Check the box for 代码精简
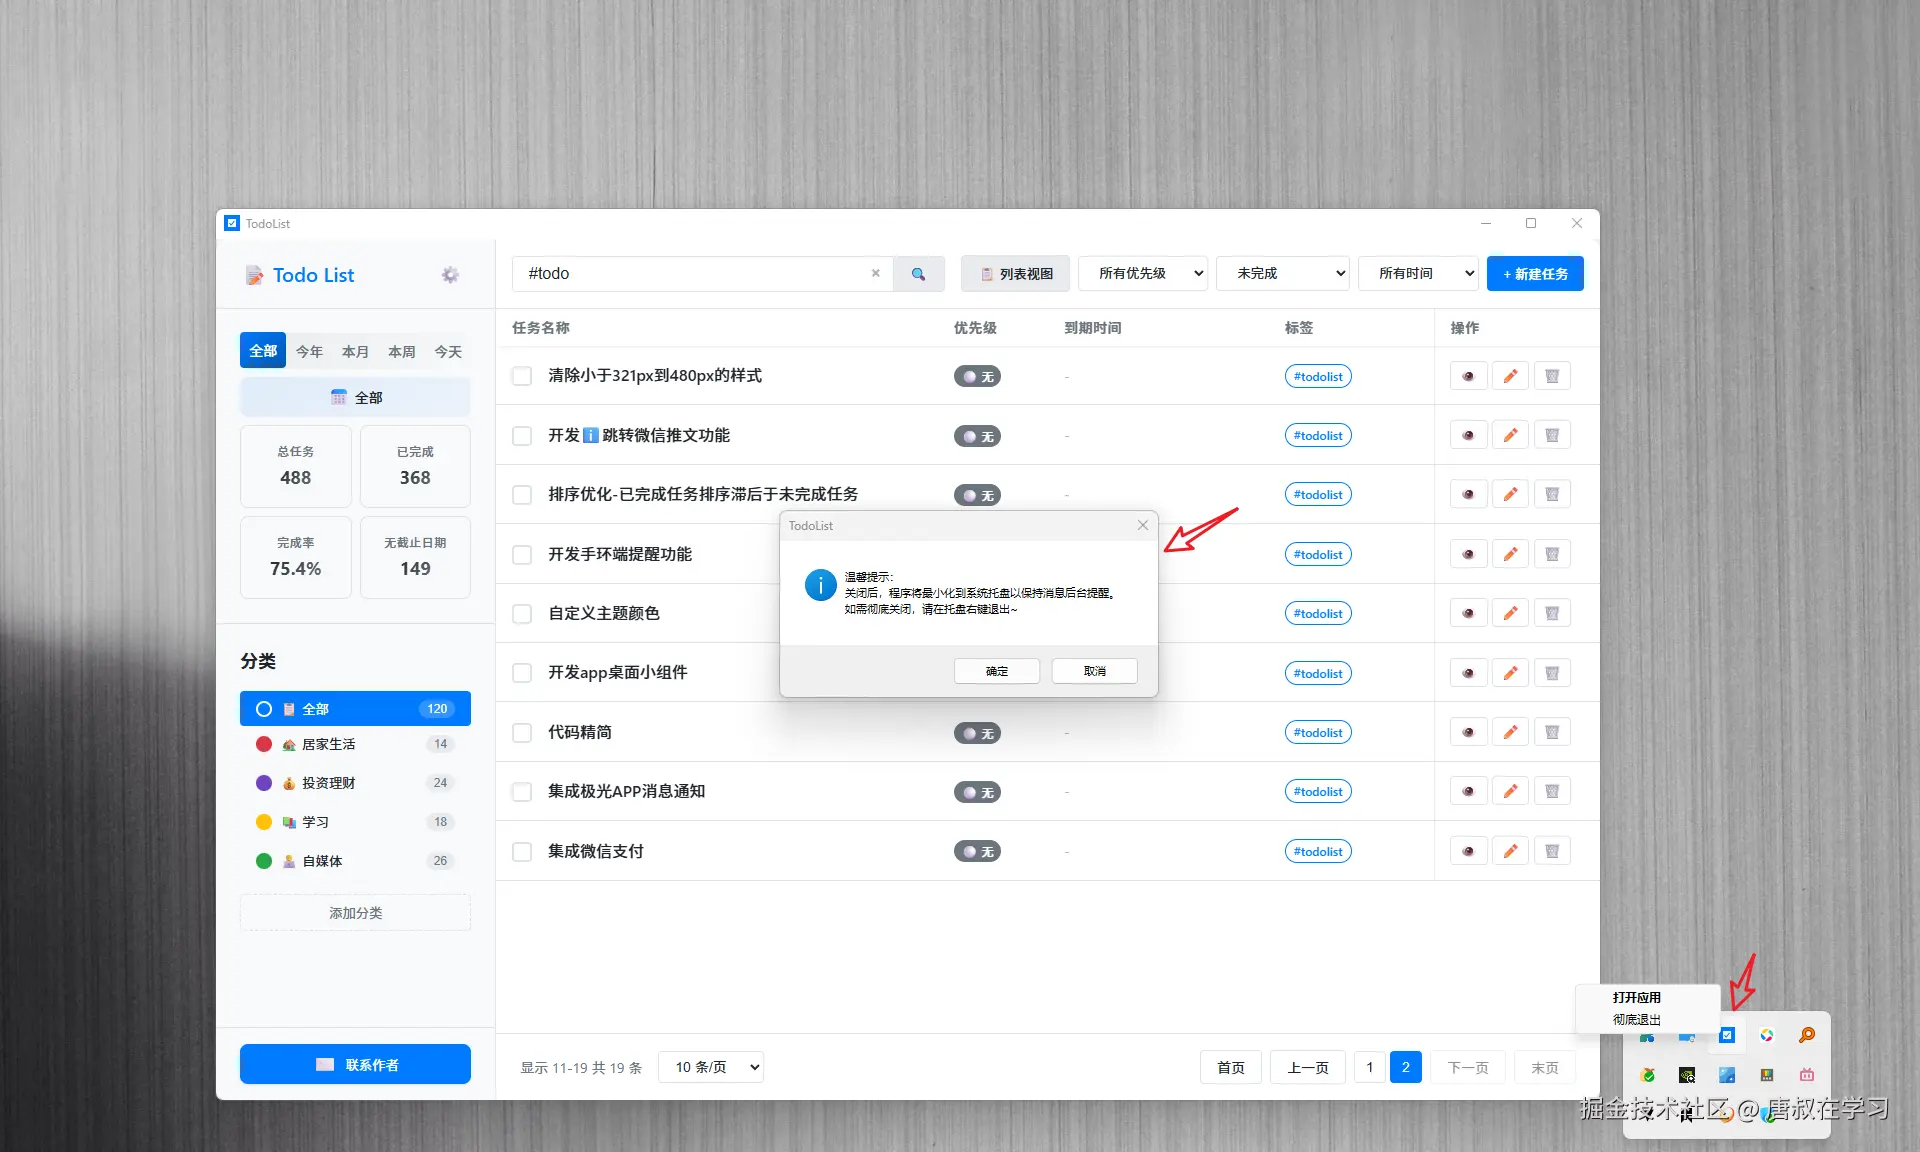The width and height of the screenshot is (1920, 1152). 522,733
